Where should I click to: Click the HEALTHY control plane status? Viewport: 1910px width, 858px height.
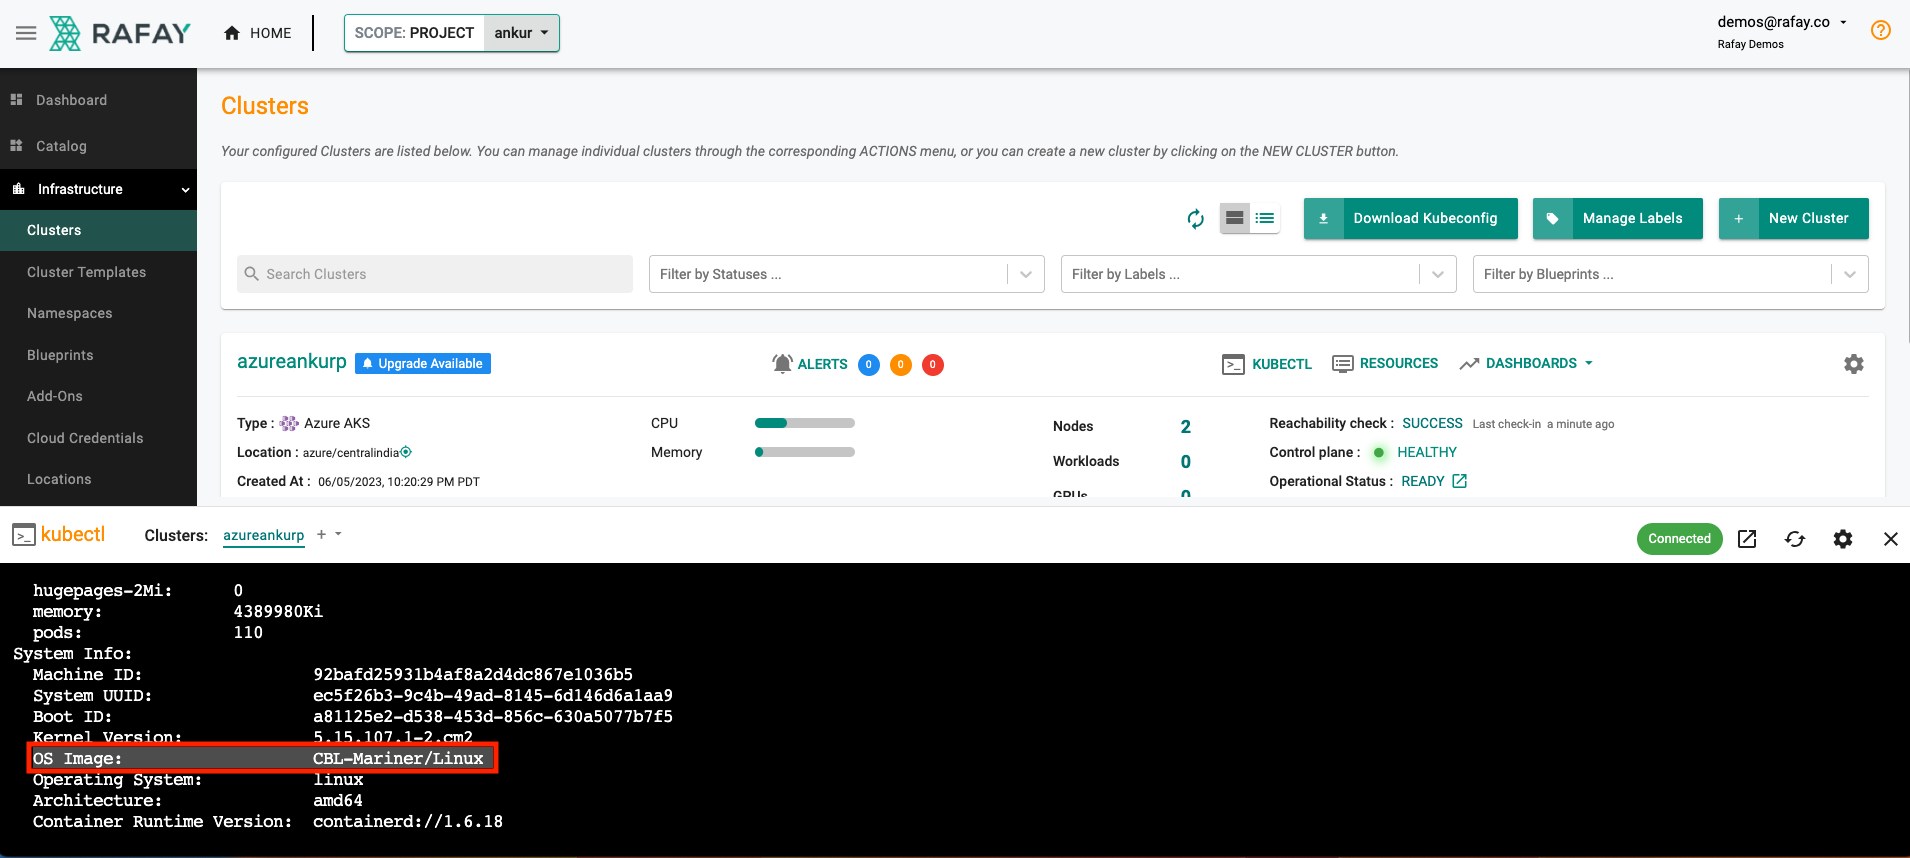(1427, 452)
